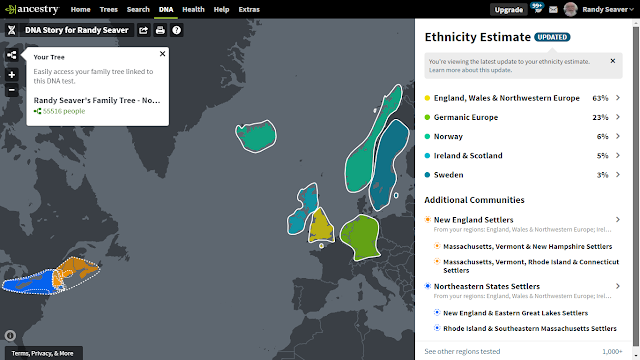The width and height of the screenshot is (640, 360).
Task: Dismiss the ethnicity update notice
Action: click(x=613, y=61)
